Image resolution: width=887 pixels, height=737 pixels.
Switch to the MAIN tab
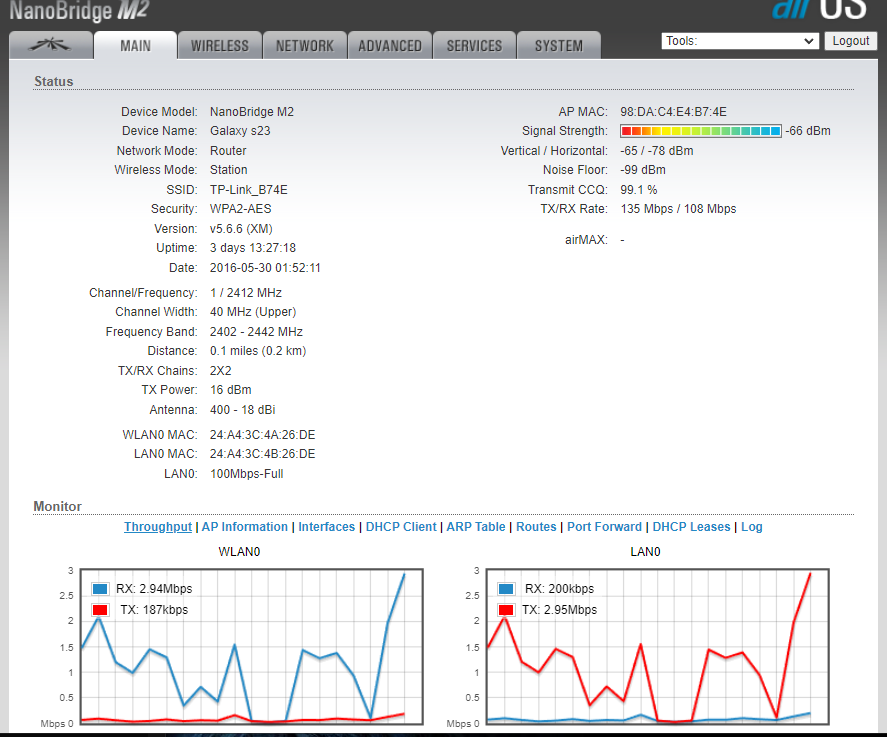[136, 45]
